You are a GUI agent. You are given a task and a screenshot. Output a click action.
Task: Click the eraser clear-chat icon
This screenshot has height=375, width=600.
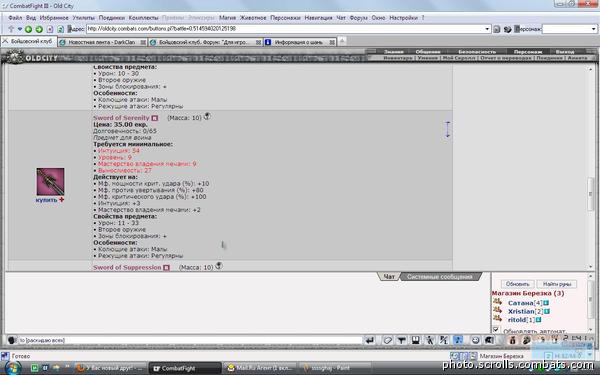point(388,340)
